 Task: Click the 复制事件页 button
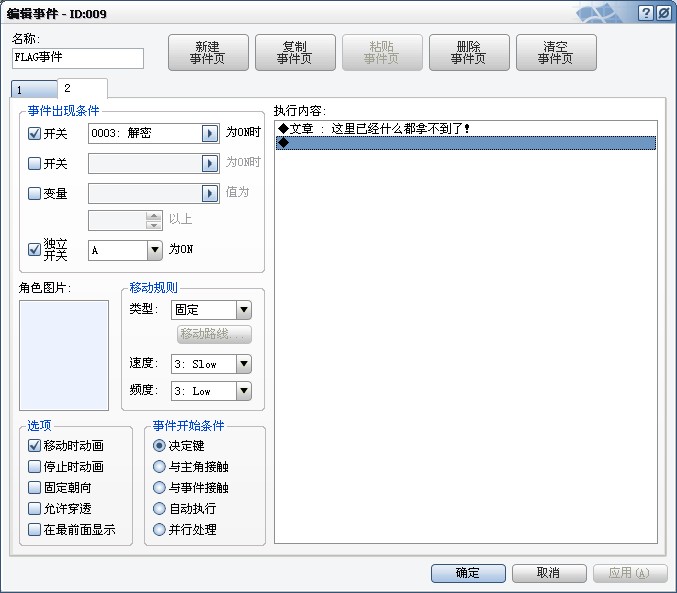[295, 52]
